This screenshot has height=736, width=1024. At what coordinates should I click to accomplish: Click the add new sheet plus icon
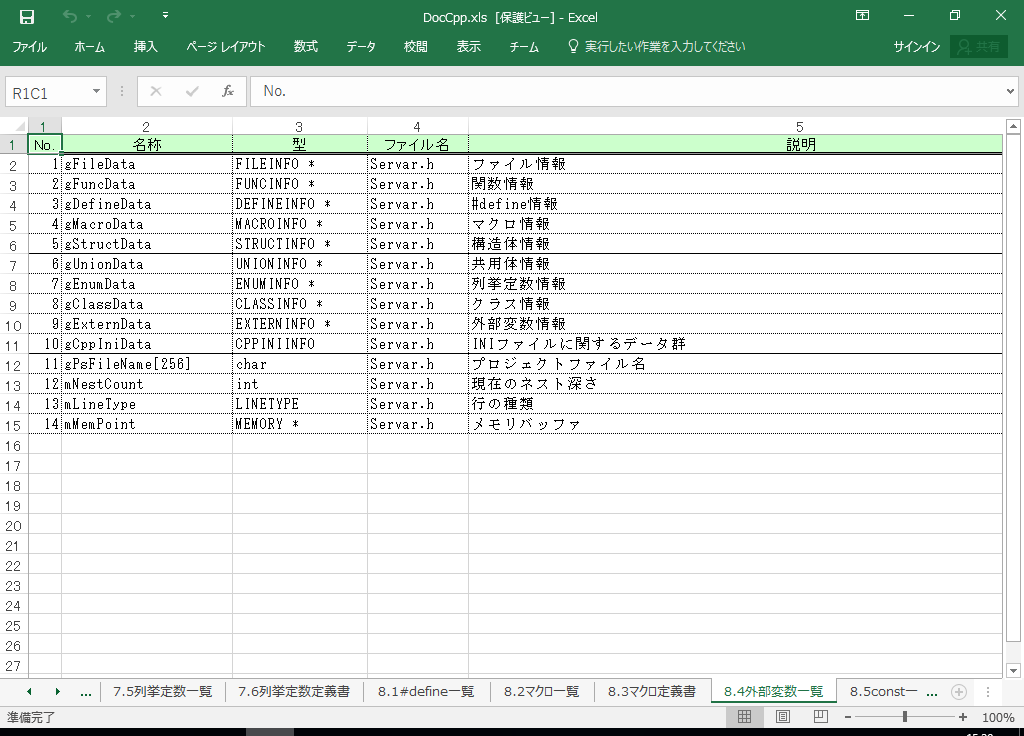click(x=958, y=691)
